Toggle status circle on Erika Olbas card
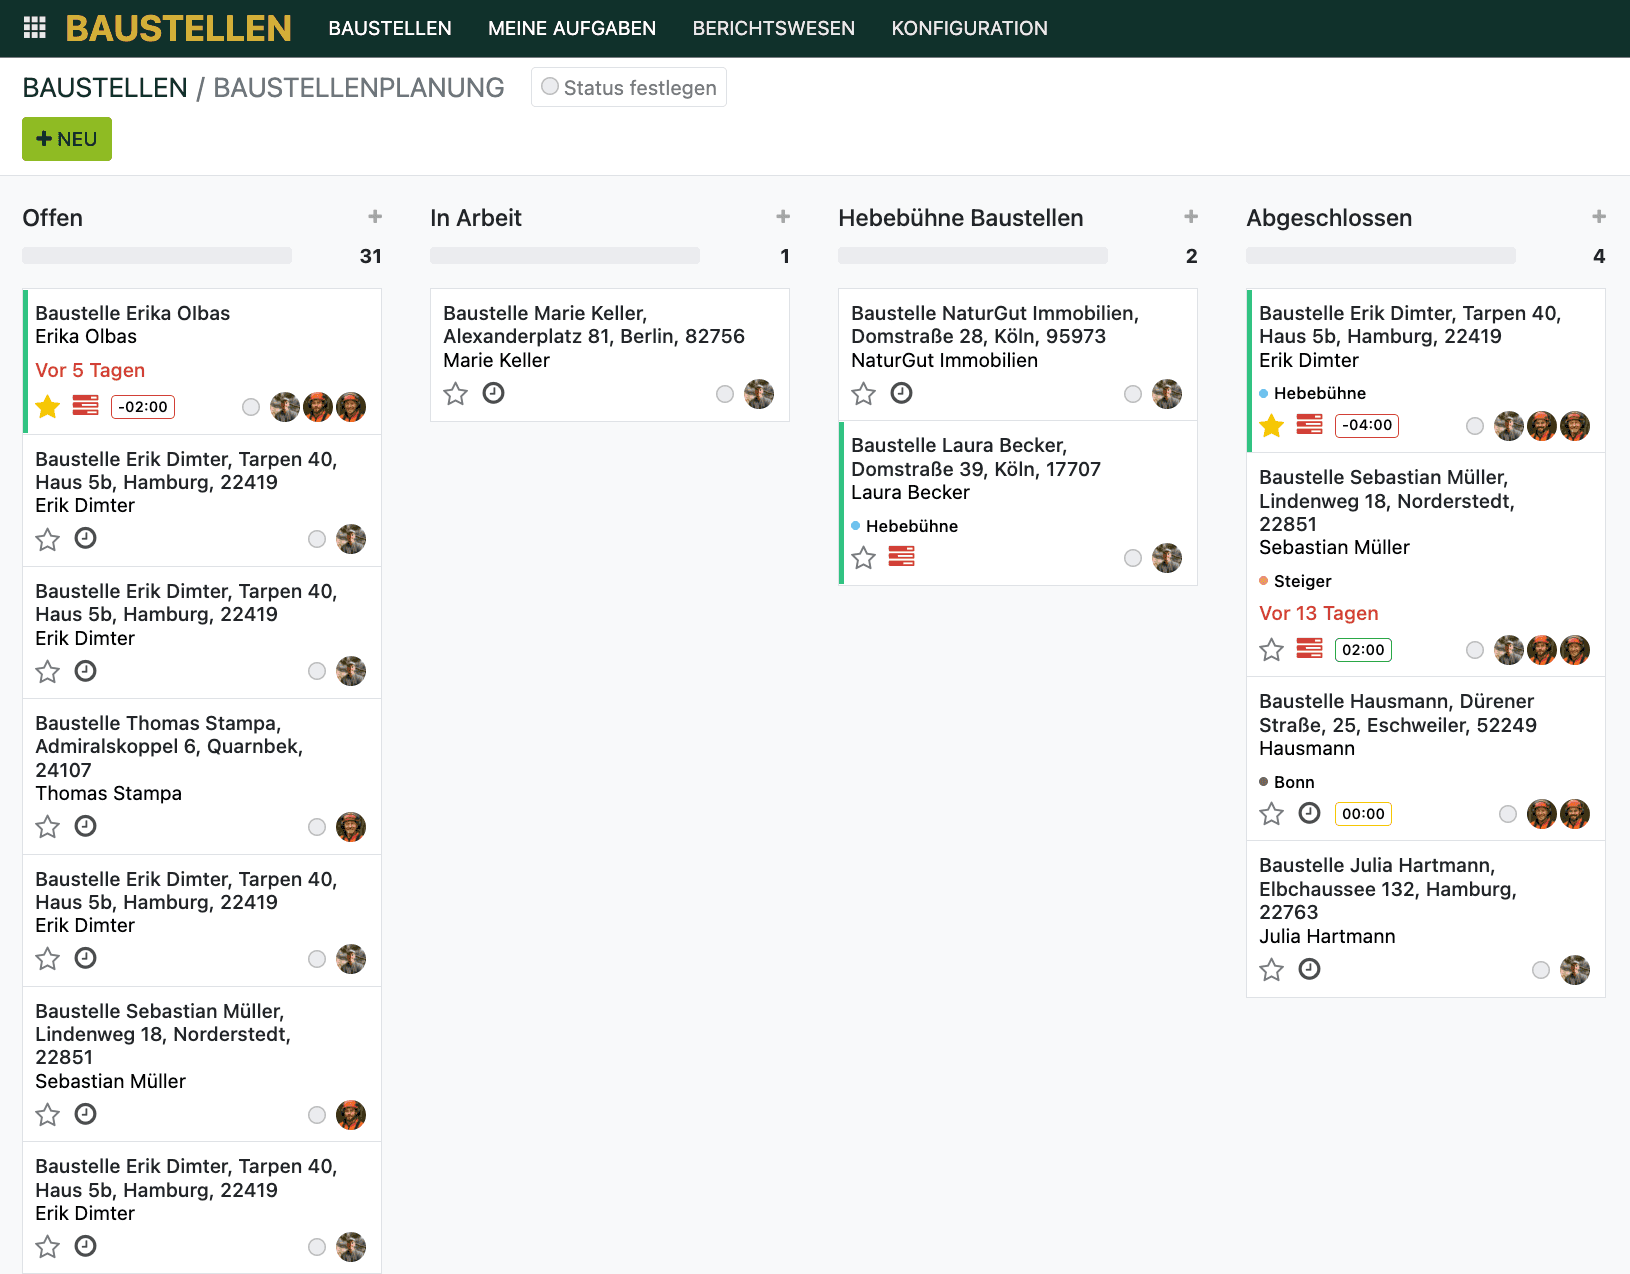 [x=251, y=407]
